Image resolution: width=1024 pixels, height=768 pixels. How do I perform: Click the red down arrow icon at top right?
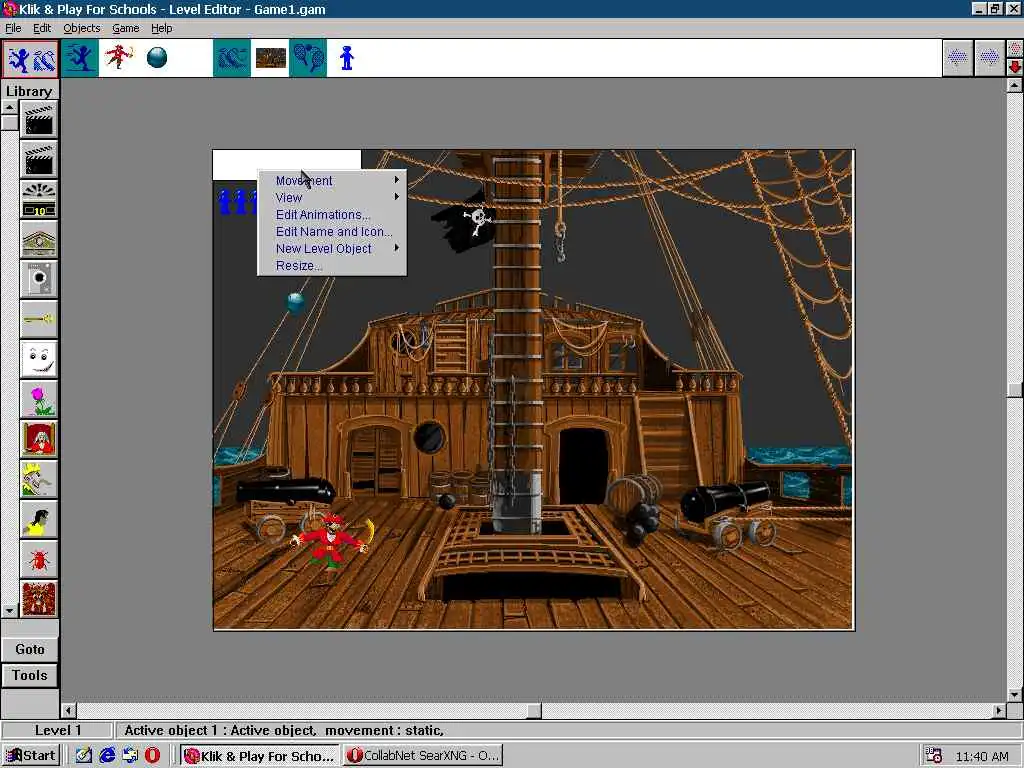(x=1014, y=67)
